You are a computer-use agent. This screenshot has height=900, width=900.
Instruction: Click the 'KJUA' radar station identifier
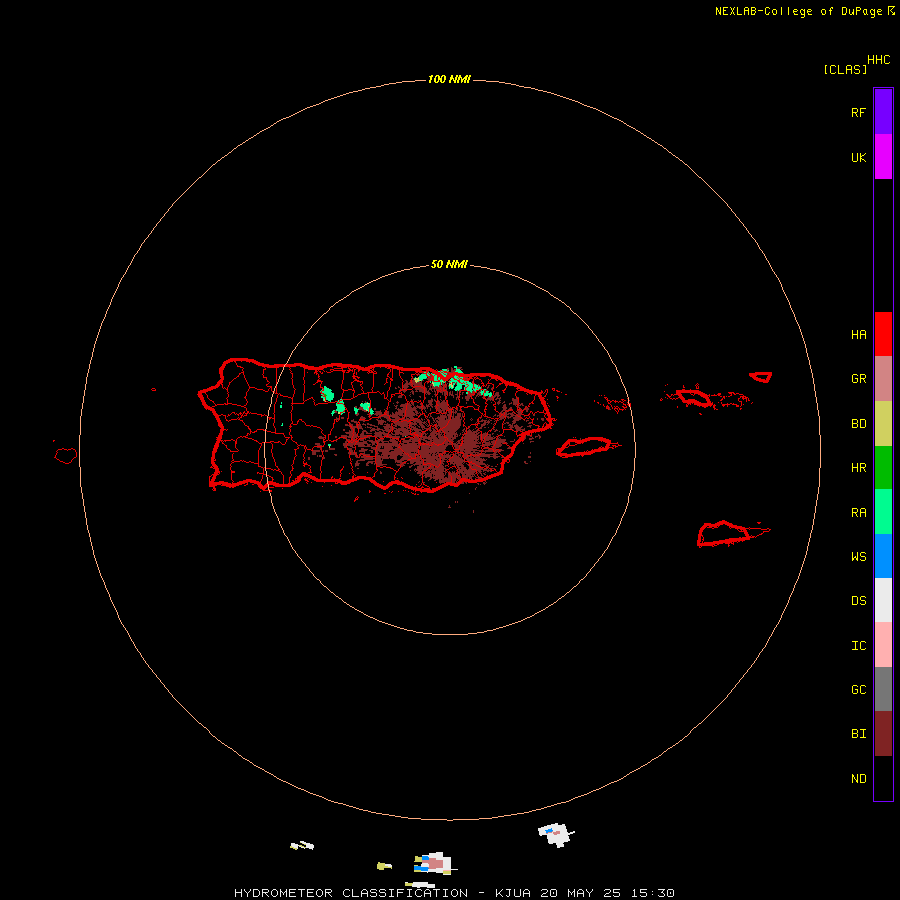point(513,893)
